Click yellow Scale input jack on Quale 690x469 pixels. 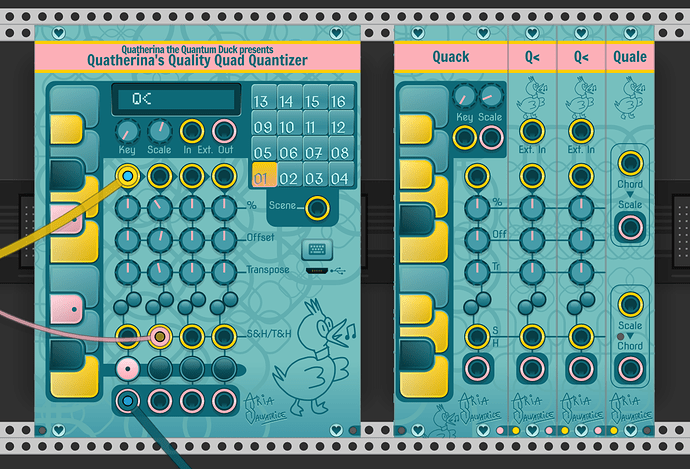point(630,304)
